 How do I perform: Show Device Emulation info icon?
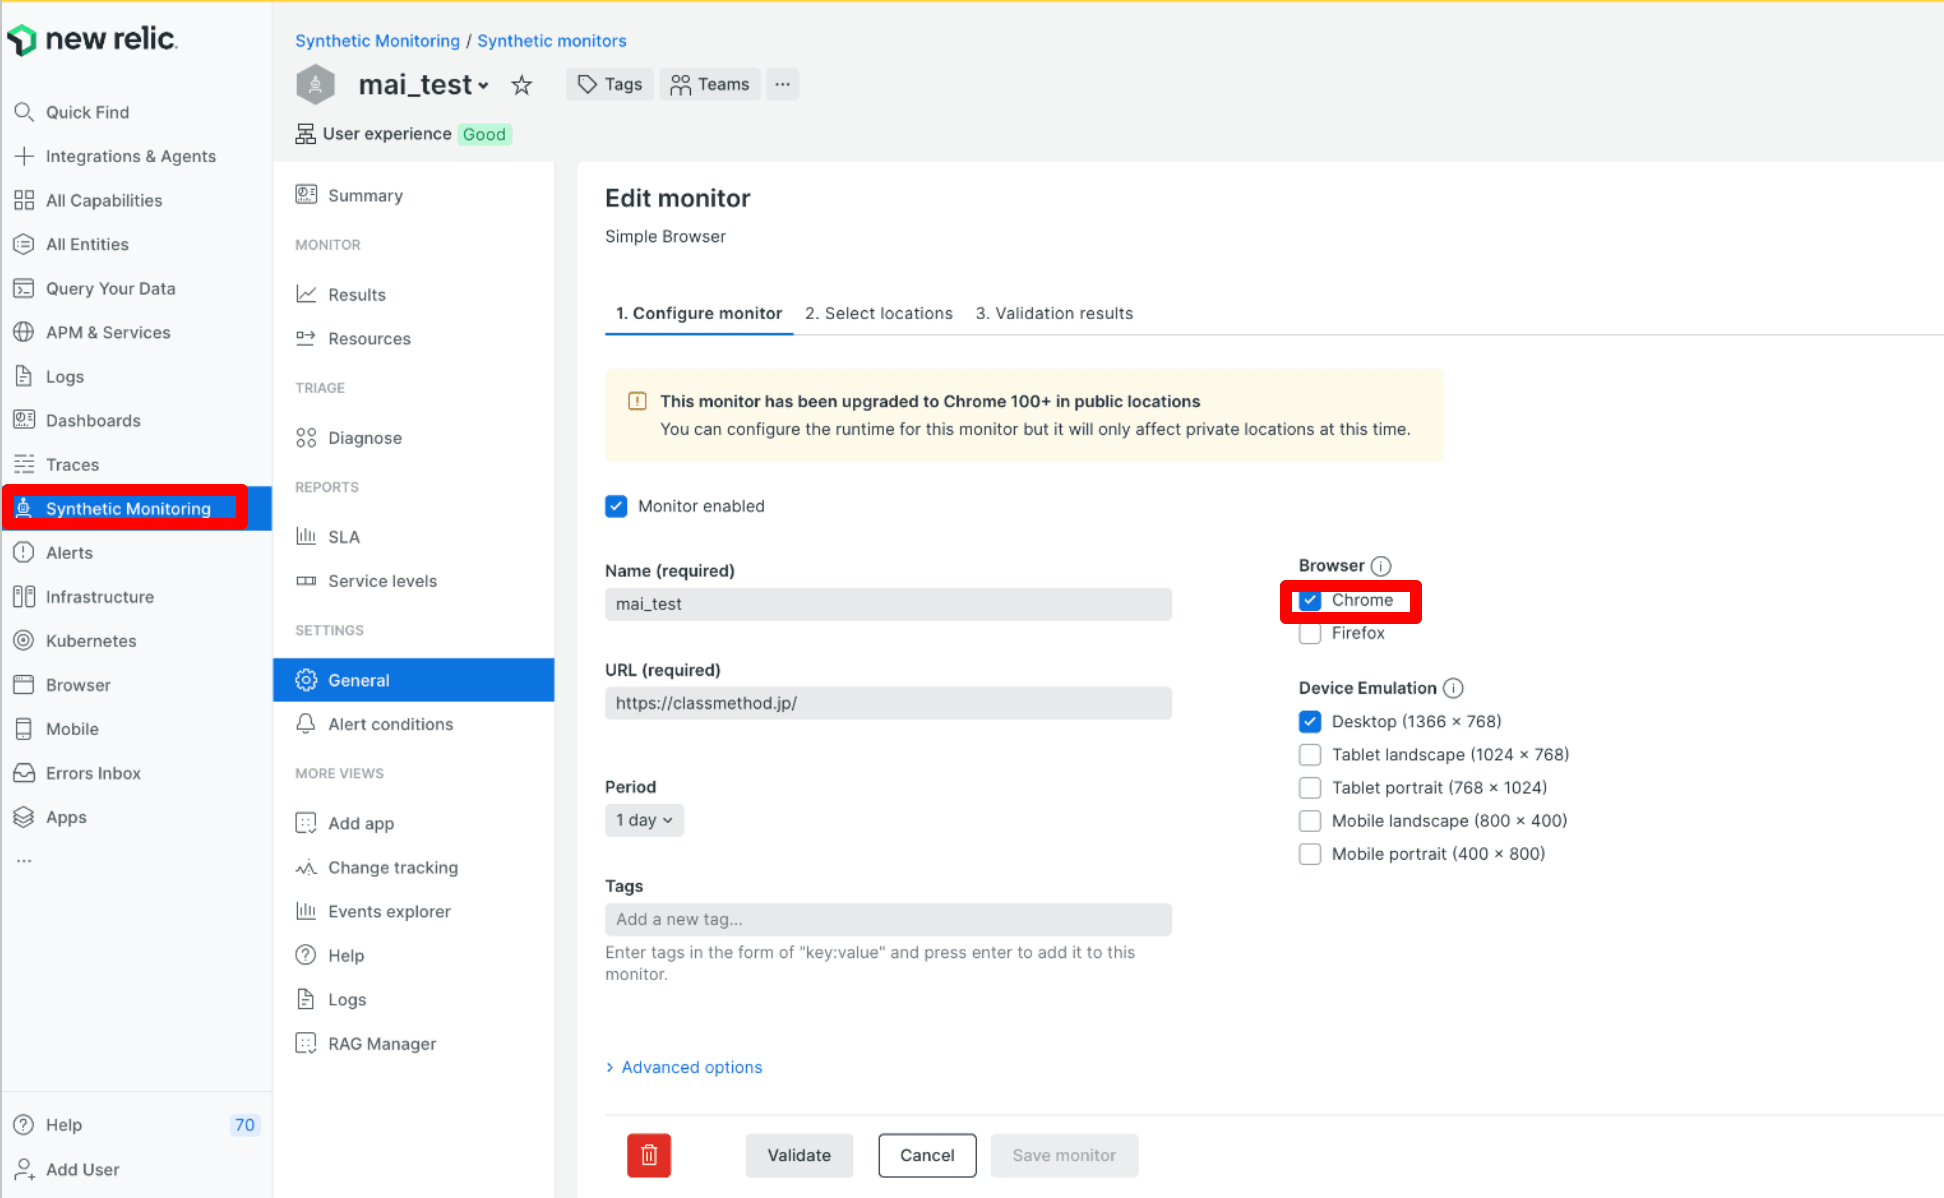tap(1454, 688)
